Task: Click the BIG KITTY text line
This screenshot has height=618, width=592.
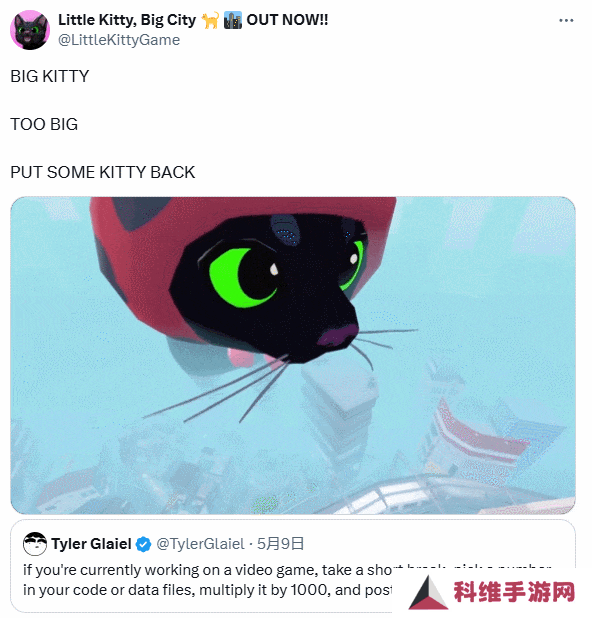Action: (x=50, y=76)
